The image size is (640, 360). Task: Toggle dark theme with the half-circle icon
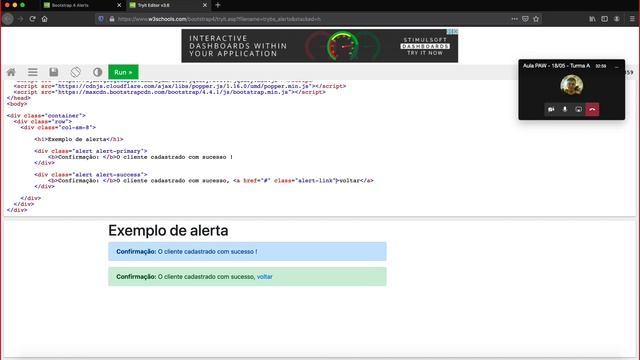coord(97,72)
